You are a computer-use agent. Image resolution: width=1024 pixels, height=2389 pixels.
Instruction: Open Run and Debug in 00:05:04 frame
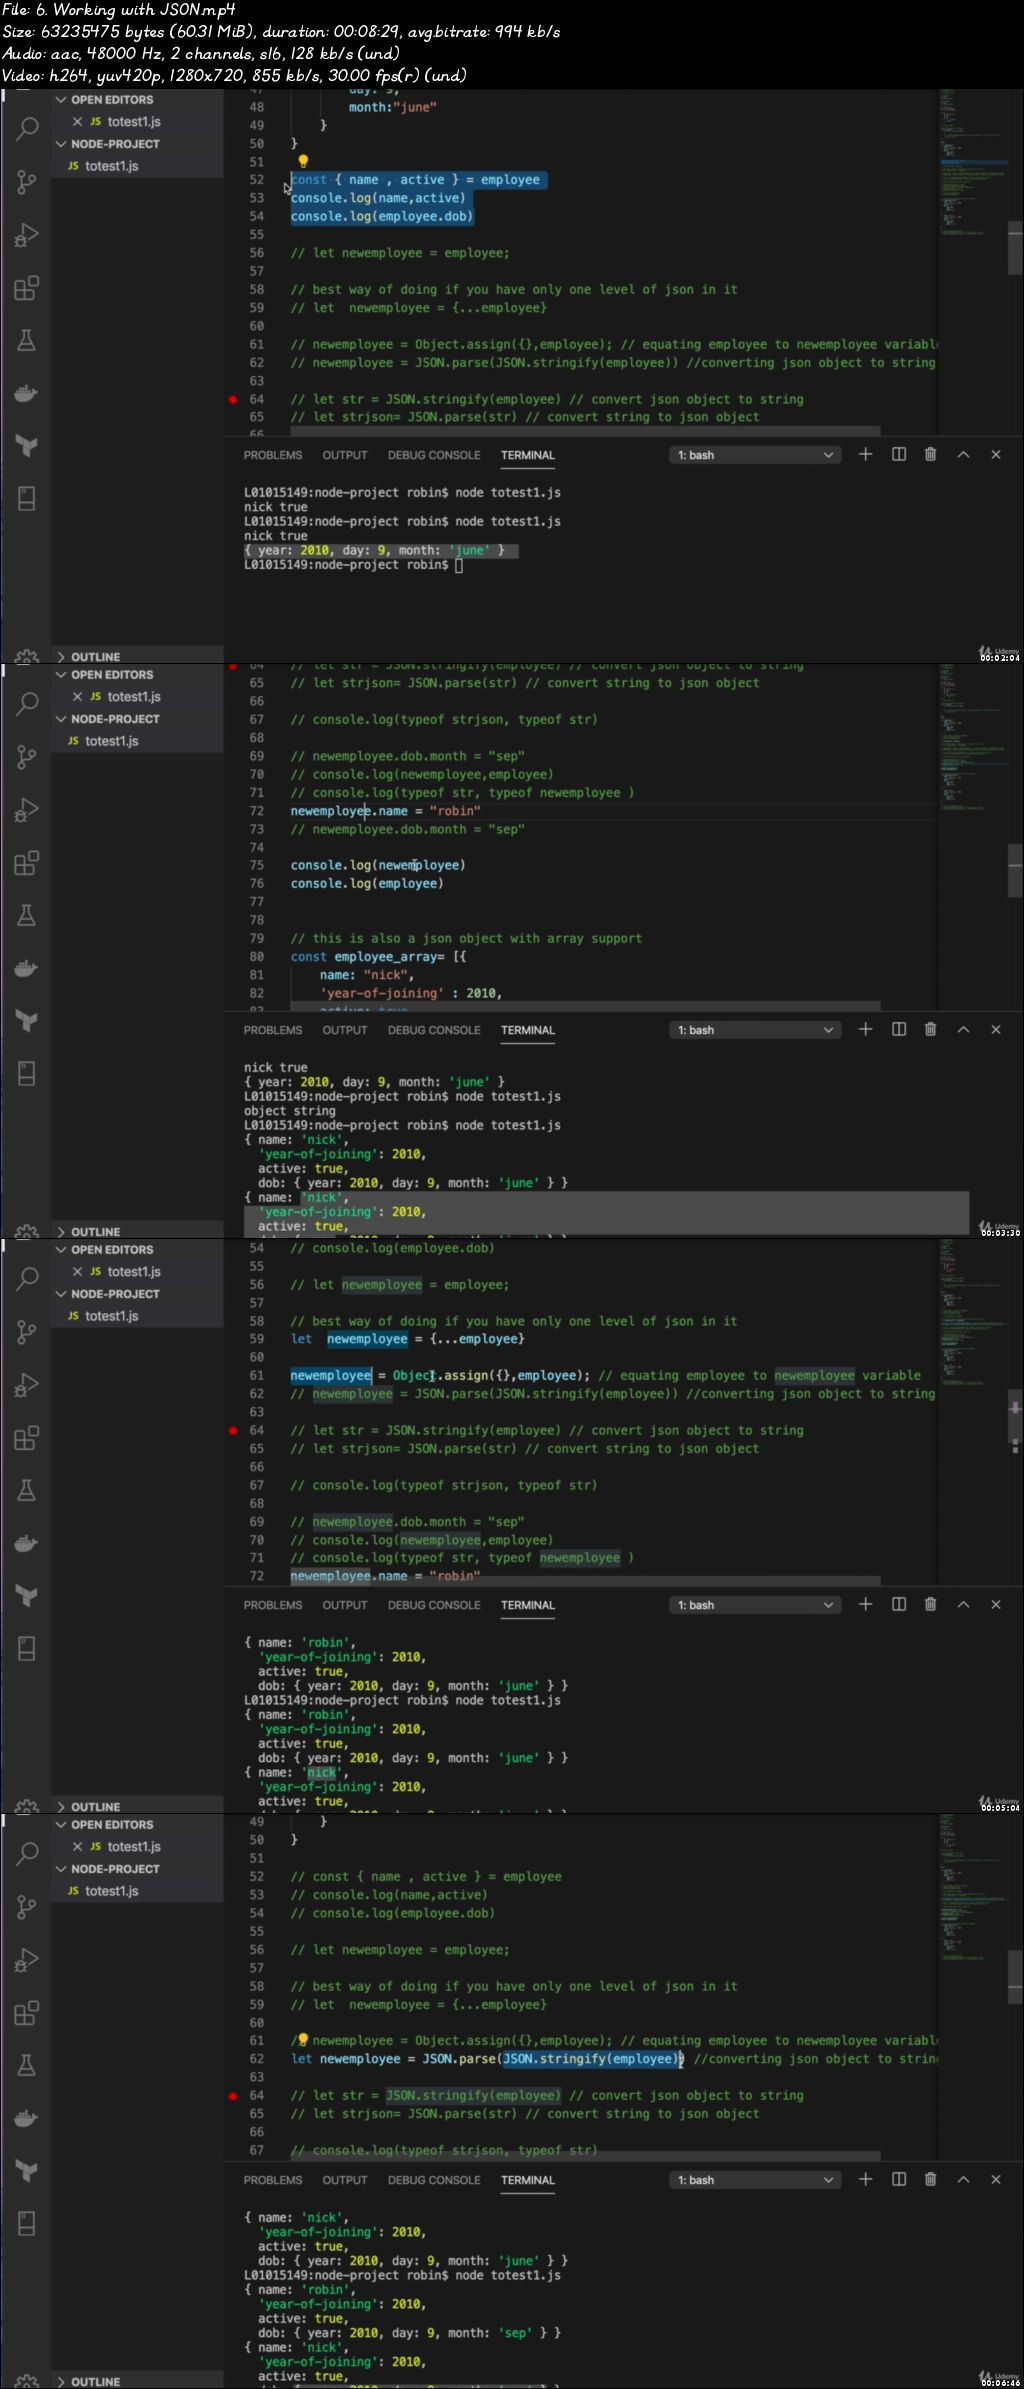[x=27, y=1385]
